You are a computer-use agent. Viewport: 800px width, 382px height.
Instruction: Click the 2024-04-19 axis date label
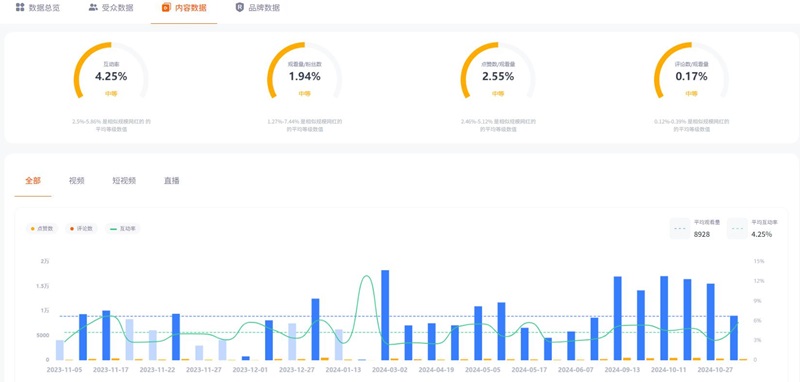pyautogui.click(x=435, y=369)
